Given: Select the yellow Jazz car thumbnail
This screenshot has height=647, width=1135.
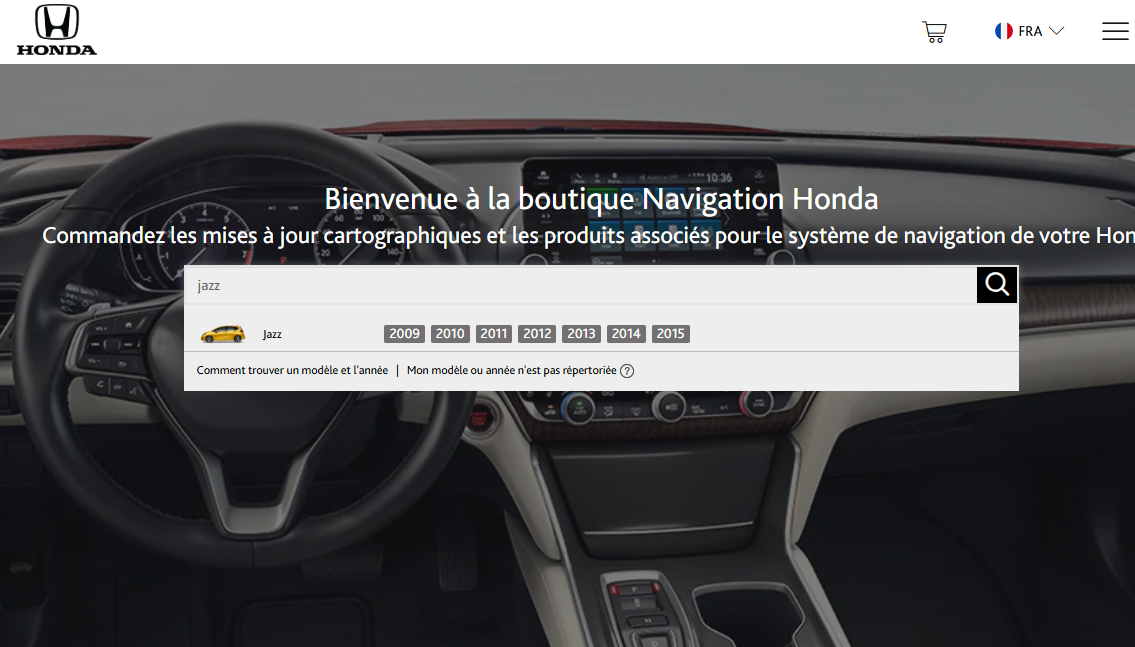Looking at the screenshot, I should (x=223, y=334).
